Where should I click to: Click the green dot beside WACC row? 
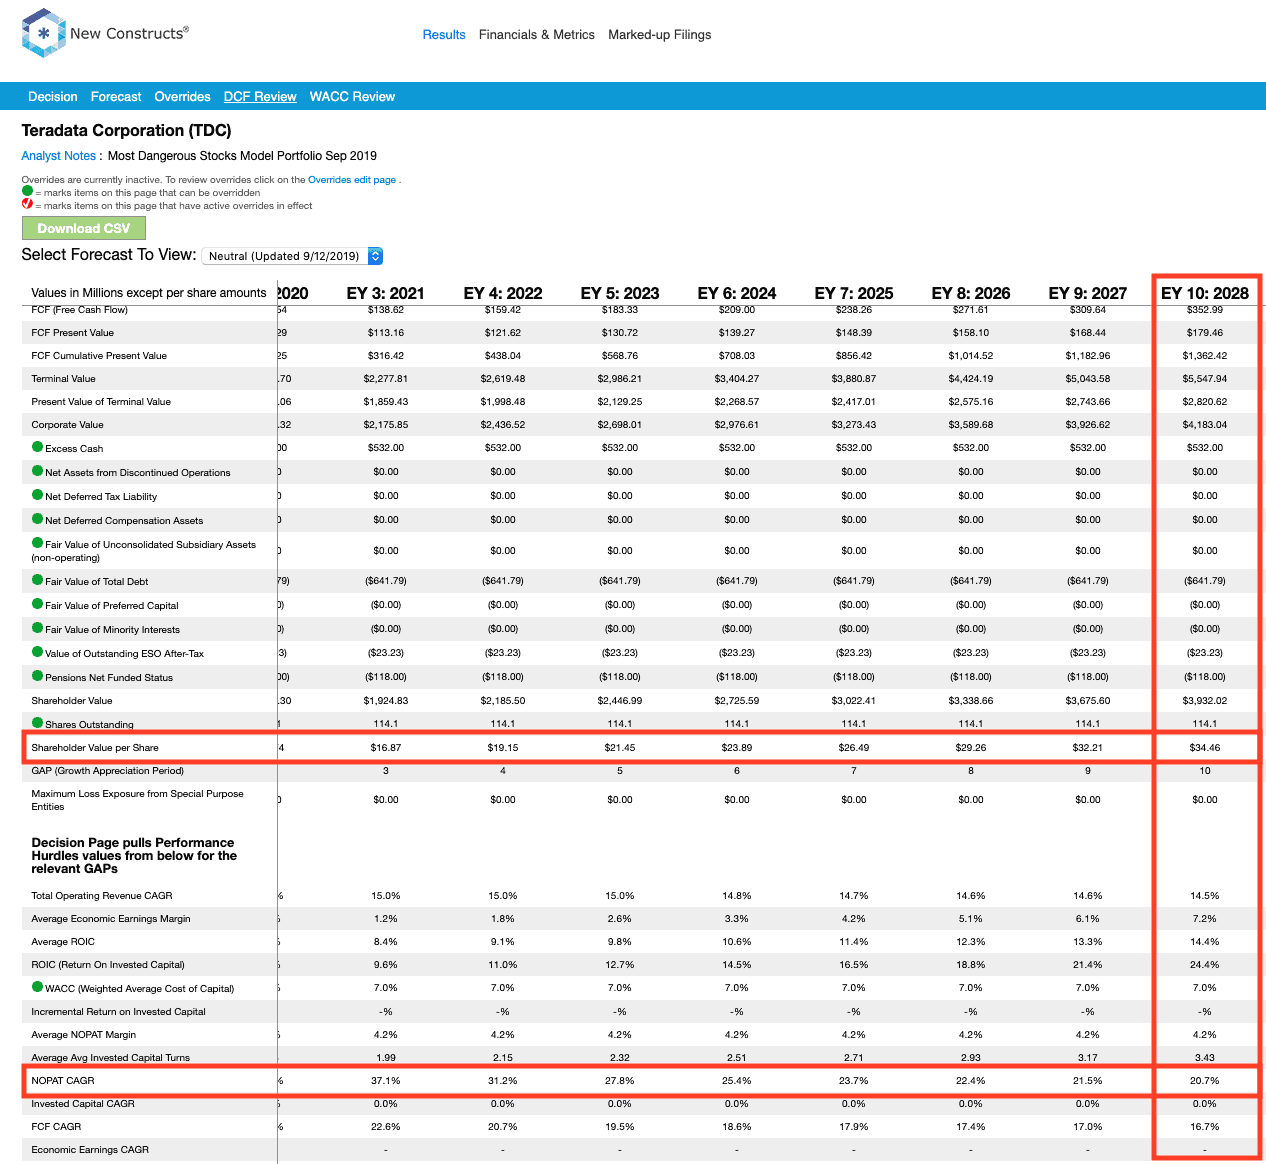point(38,987)
